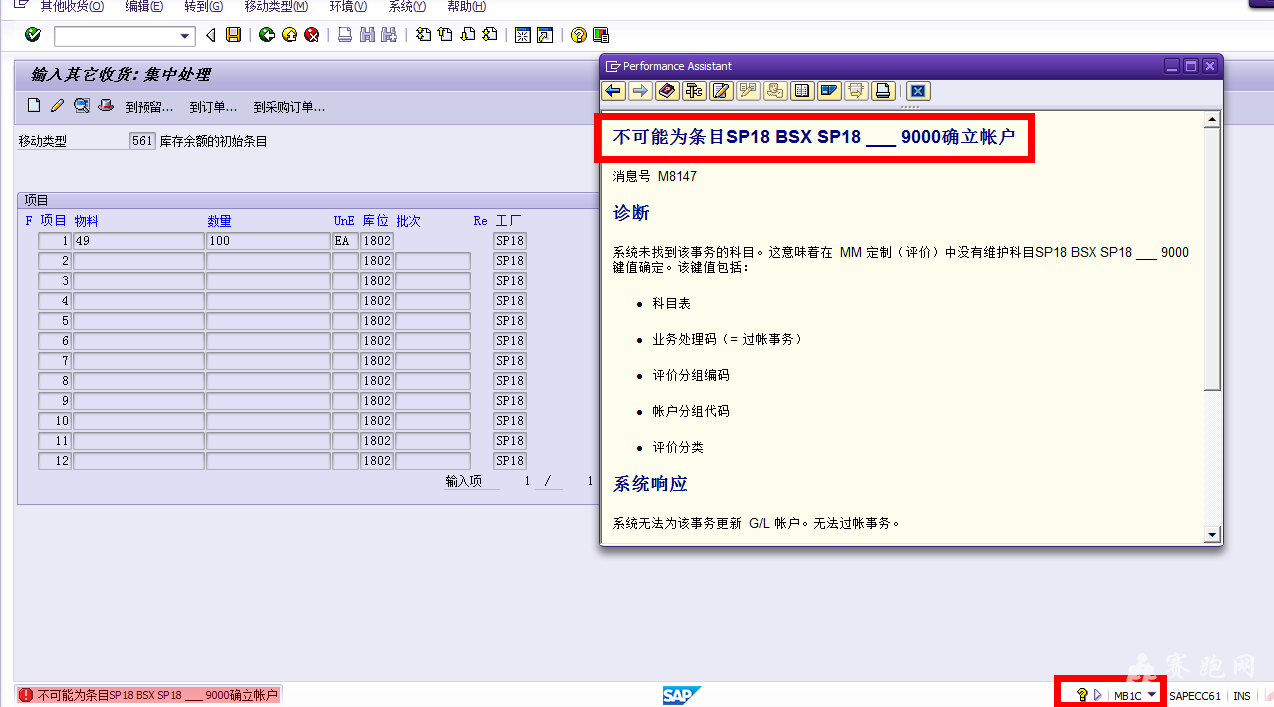This screenshot has width=1274, height=707.
Task: Click Back arrow in Performance Assistant
Action: pos(614,91)
